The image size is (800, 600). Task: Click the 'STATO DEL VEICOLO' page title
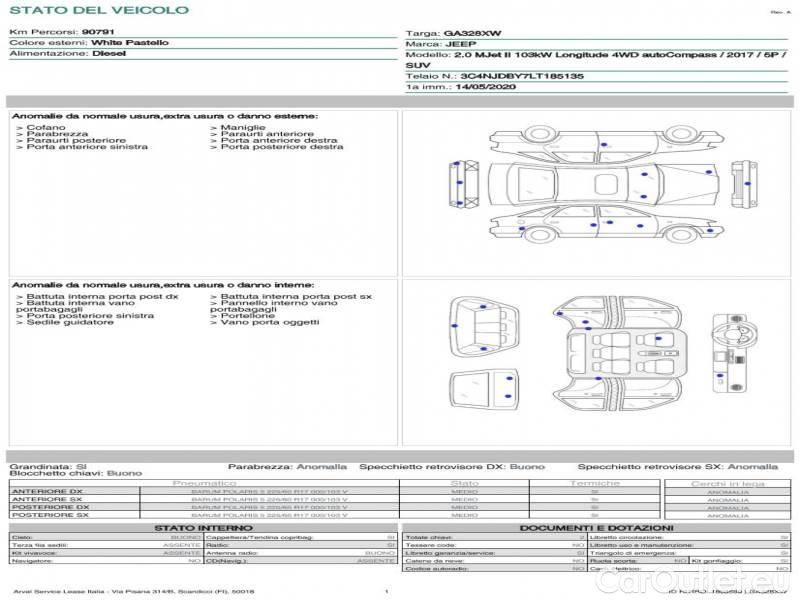[99, 10]
